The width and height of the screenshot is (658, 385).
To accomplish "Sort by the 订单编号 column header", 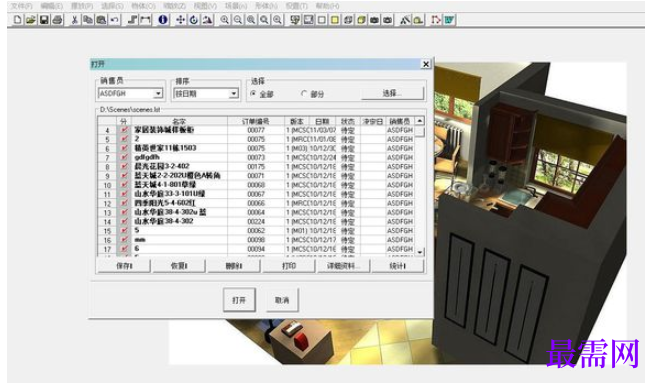I will pyautogui.click(x=256, y=121).
